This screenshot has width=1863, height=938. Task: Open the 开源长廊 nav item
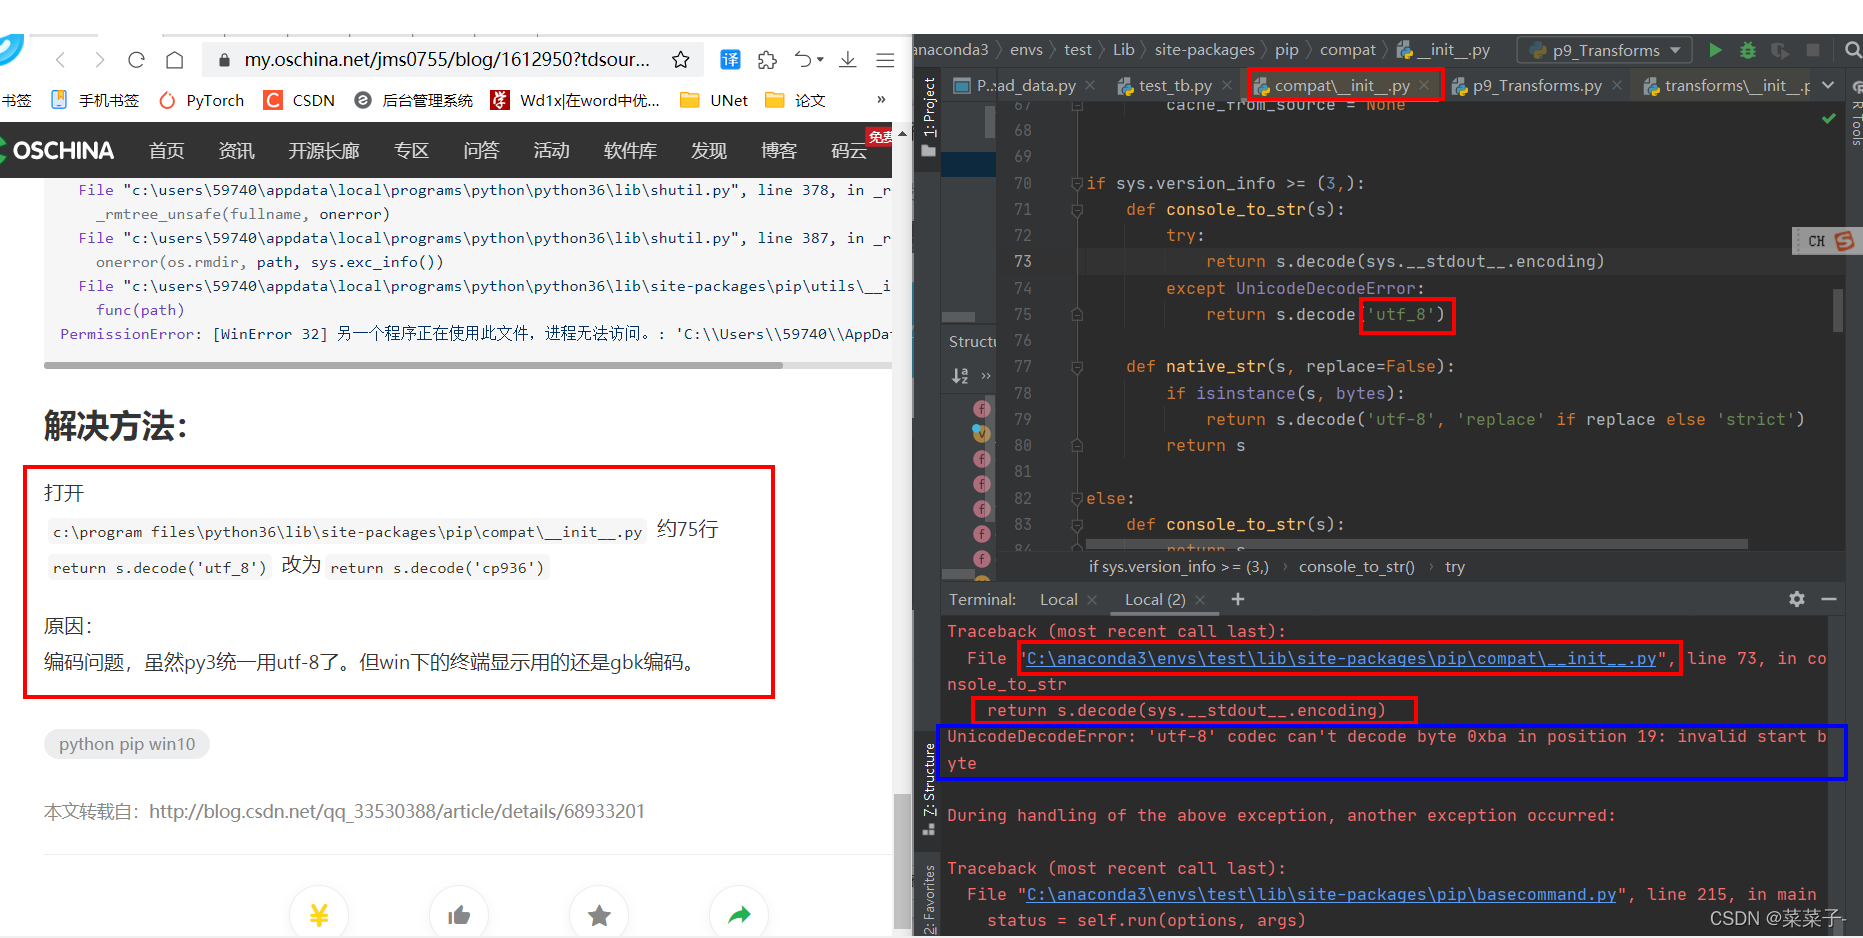pos(324,150)
